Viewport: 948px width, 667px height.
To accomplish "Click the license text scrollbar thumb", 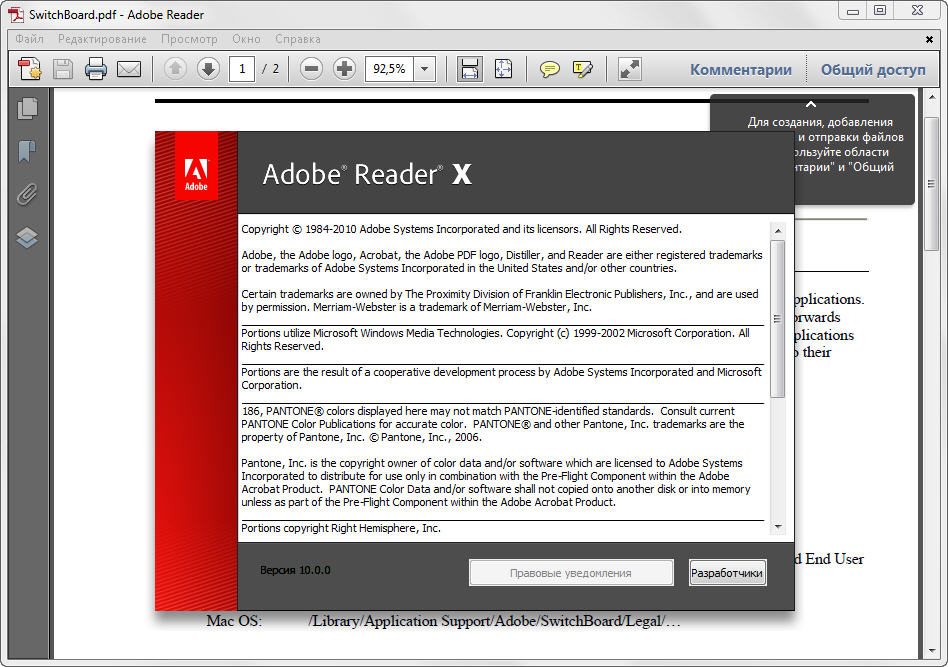I will tap(778, 319).
